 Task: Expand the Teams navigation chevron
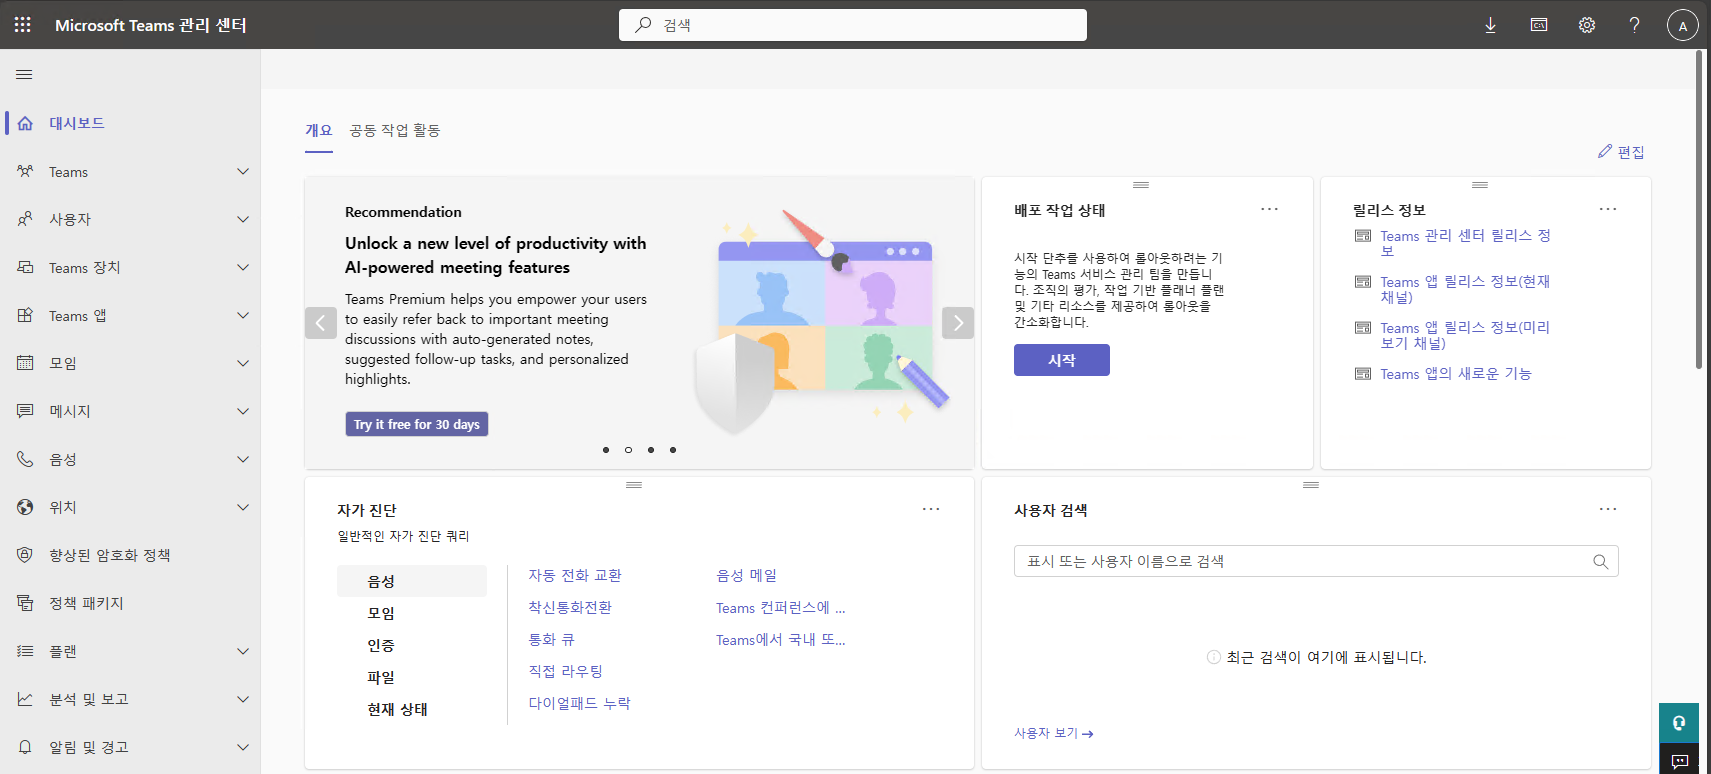click(x=243, y=171)
